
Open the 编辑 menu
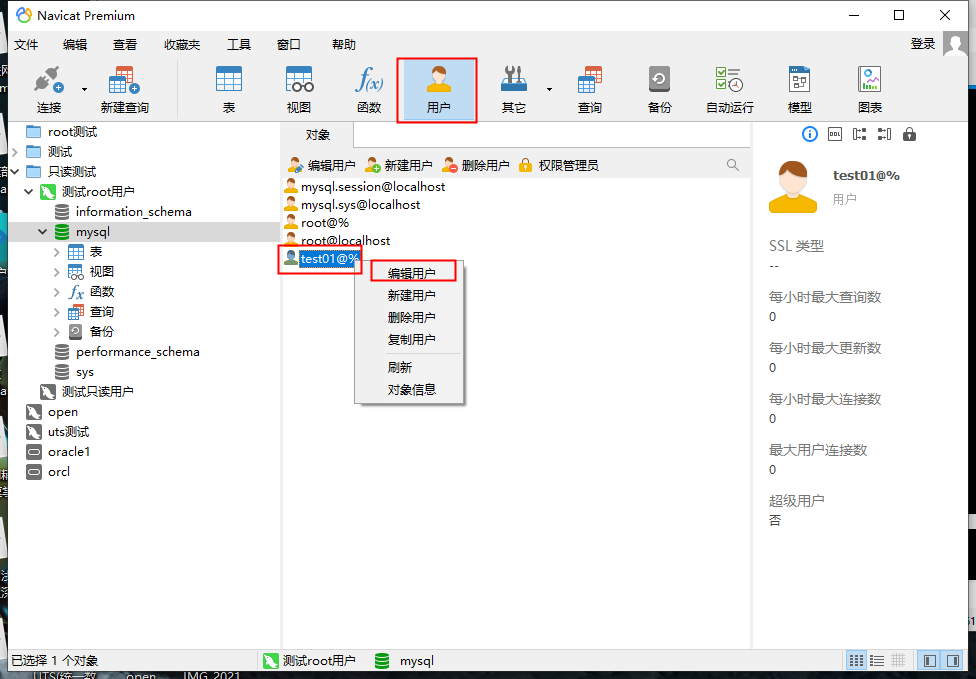point(75,45)
